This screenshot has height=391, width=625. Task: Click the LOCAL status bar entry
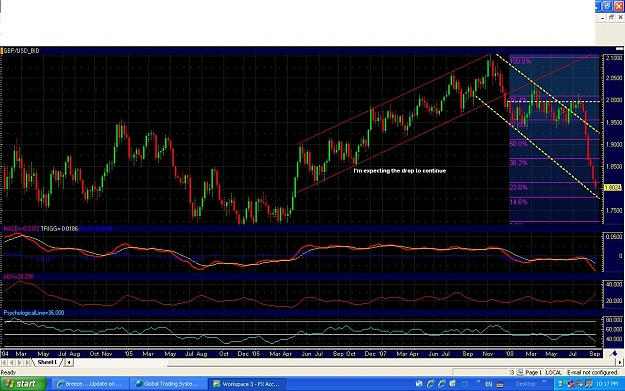(553, 373)
